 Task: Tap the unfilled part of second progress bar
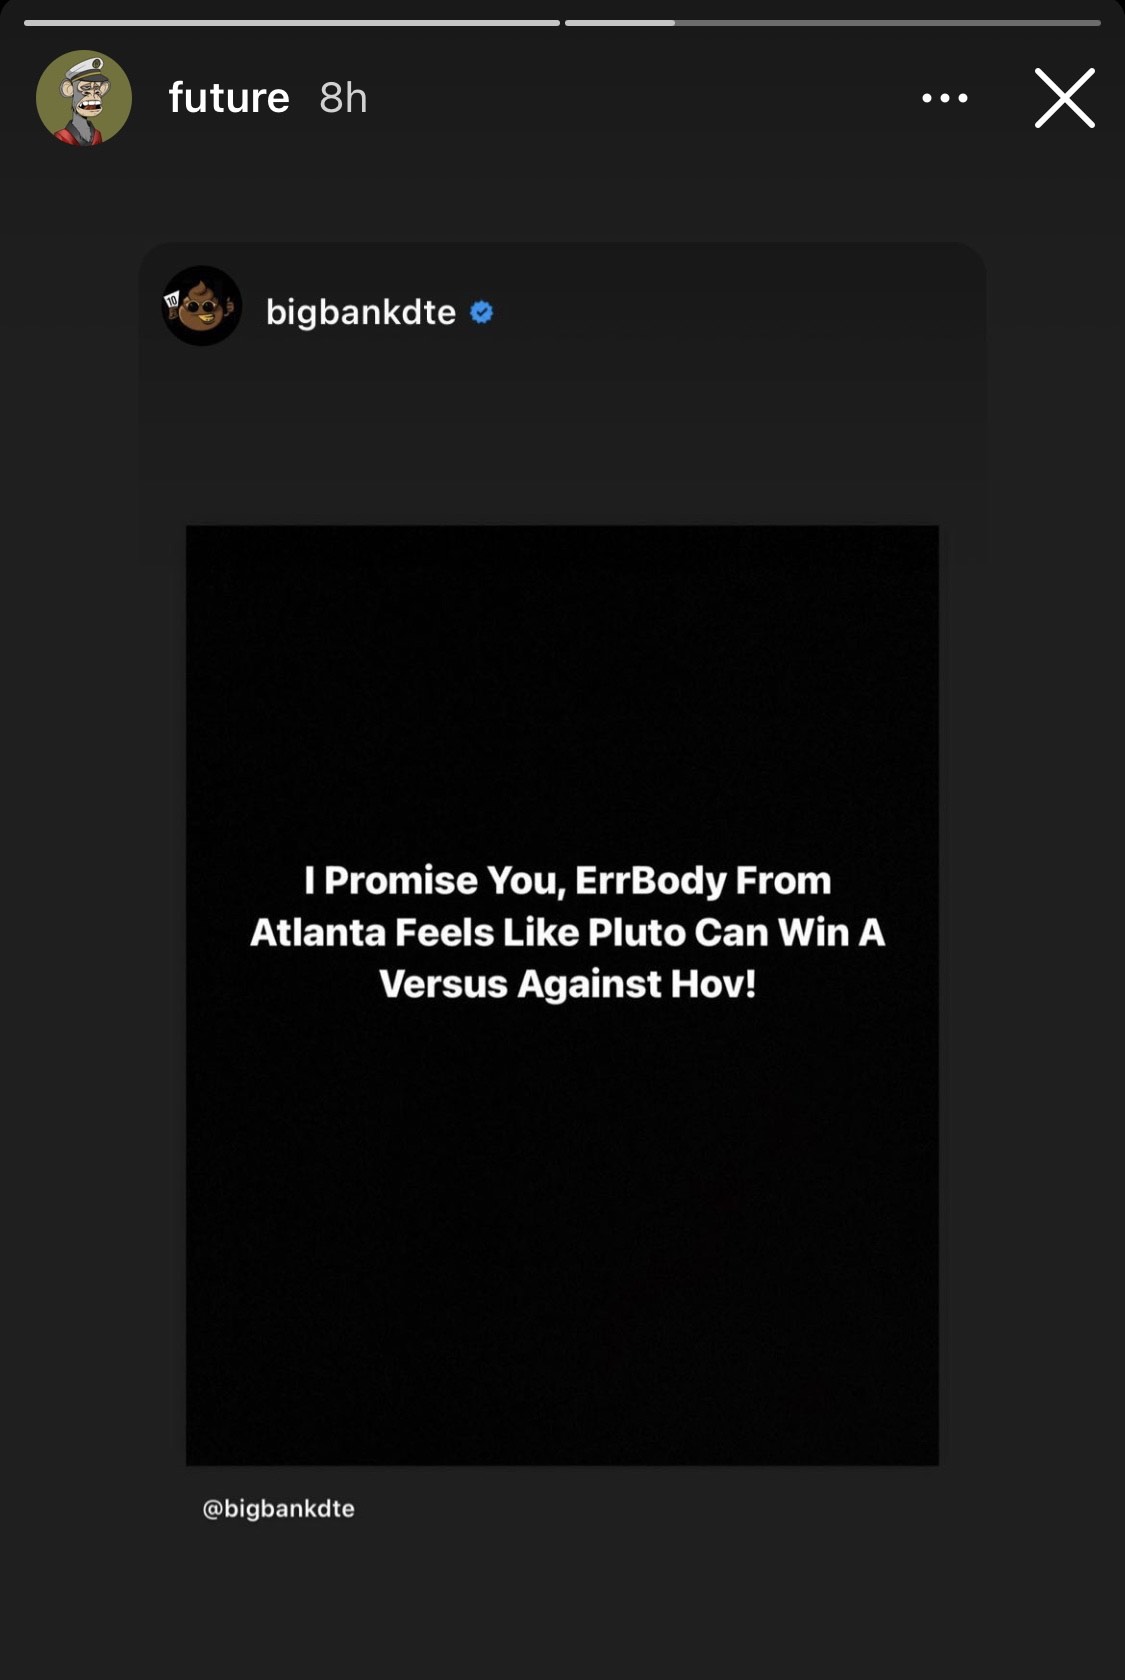point(888,22)
